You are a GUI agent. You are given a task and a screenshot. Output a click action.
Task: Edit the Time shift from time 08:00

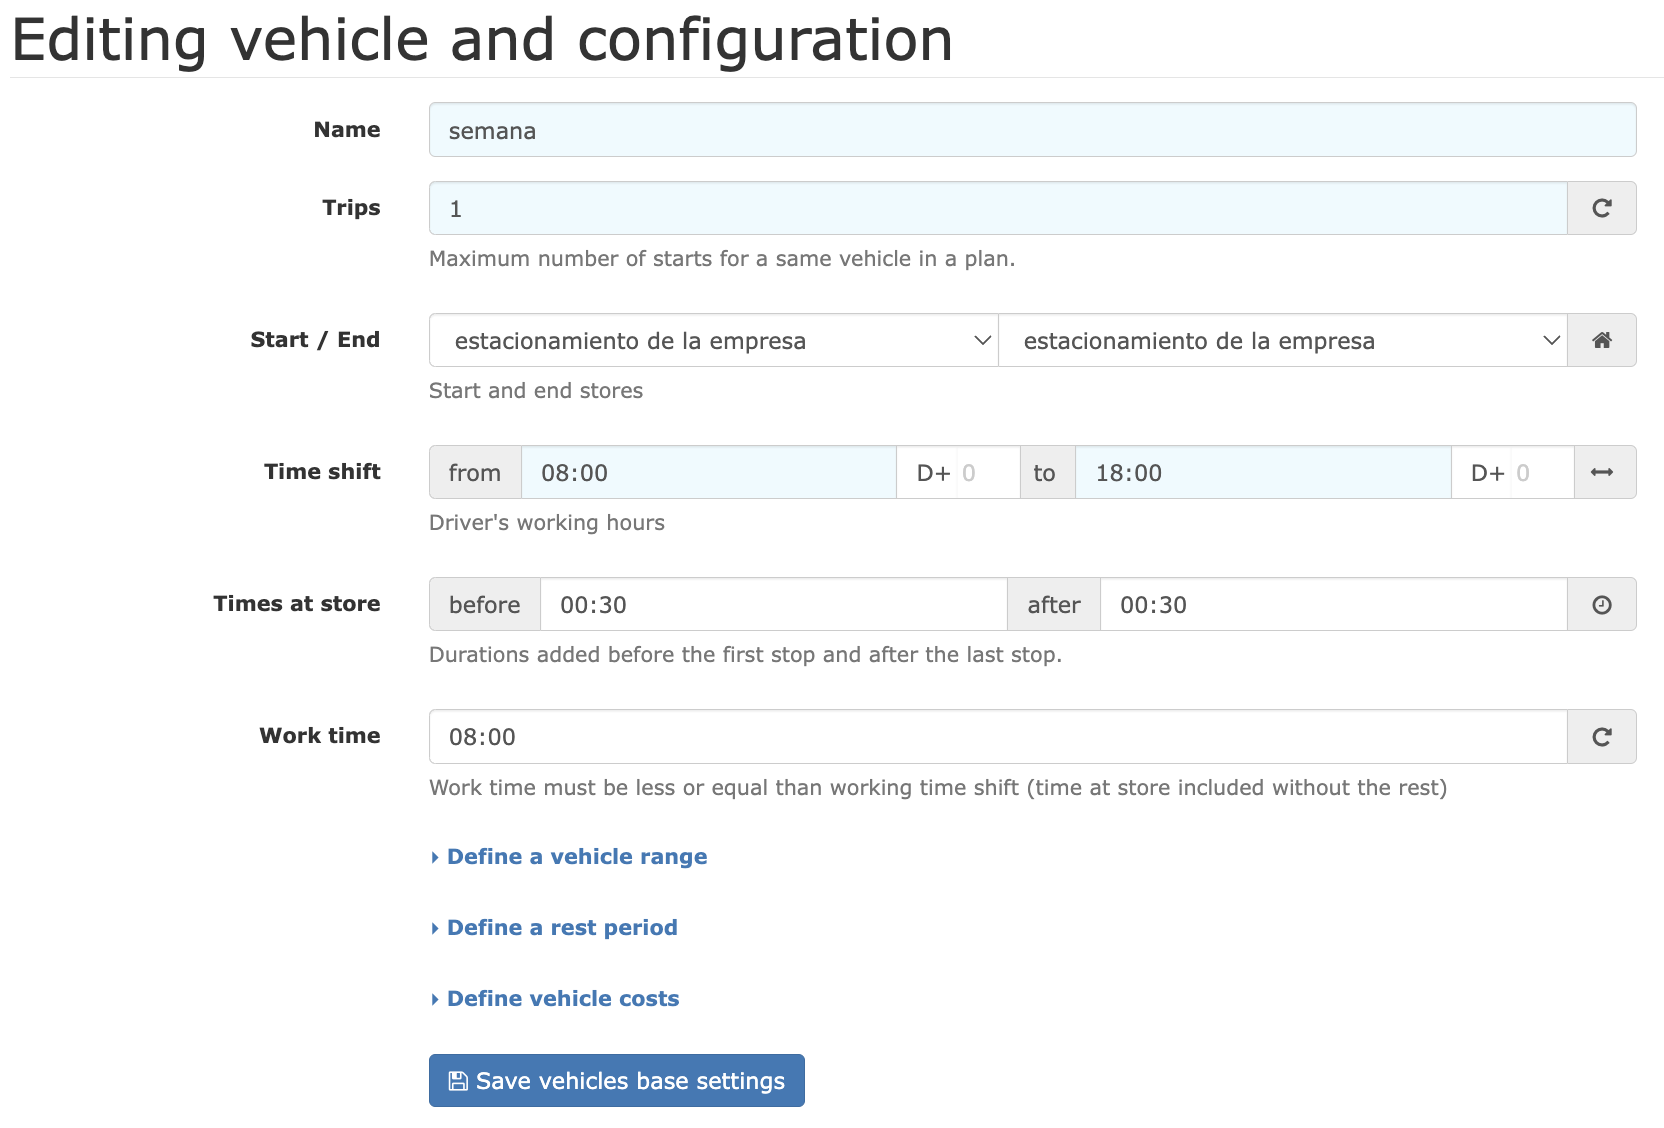pos(708,472)
